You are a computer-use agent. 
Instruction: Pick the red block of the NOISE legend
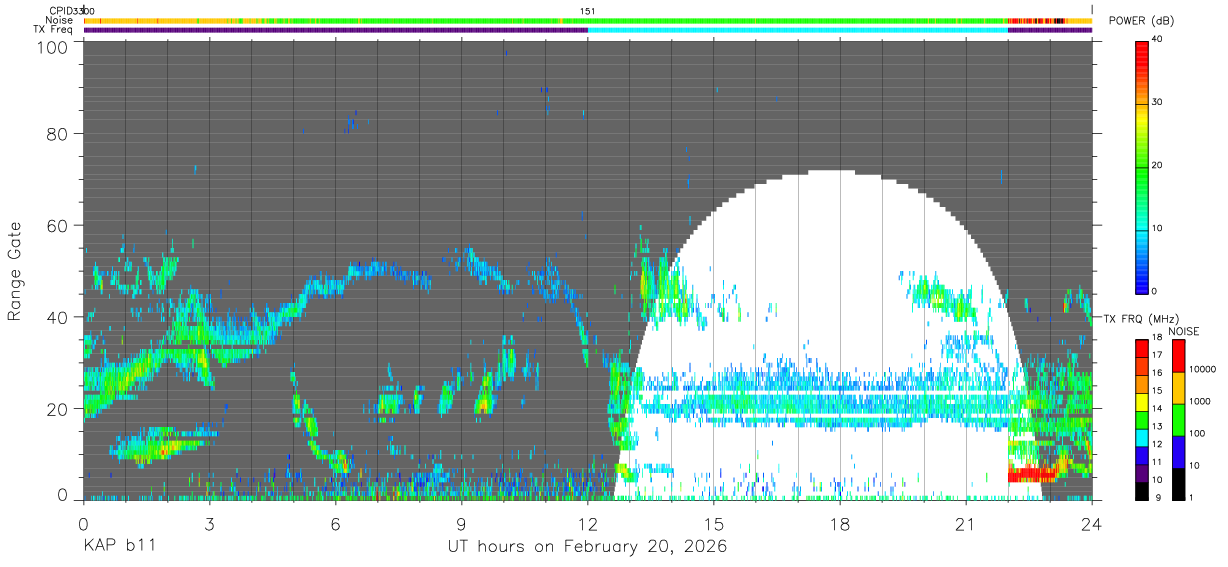pos(1177,356)
